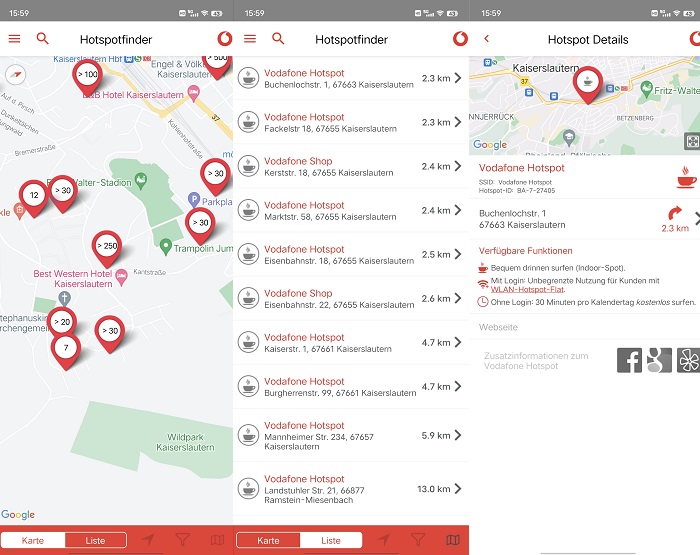The image size is (700, 555).
Task: Tap location arrow in map screen bottom bar
Action: tap(148, 540)
